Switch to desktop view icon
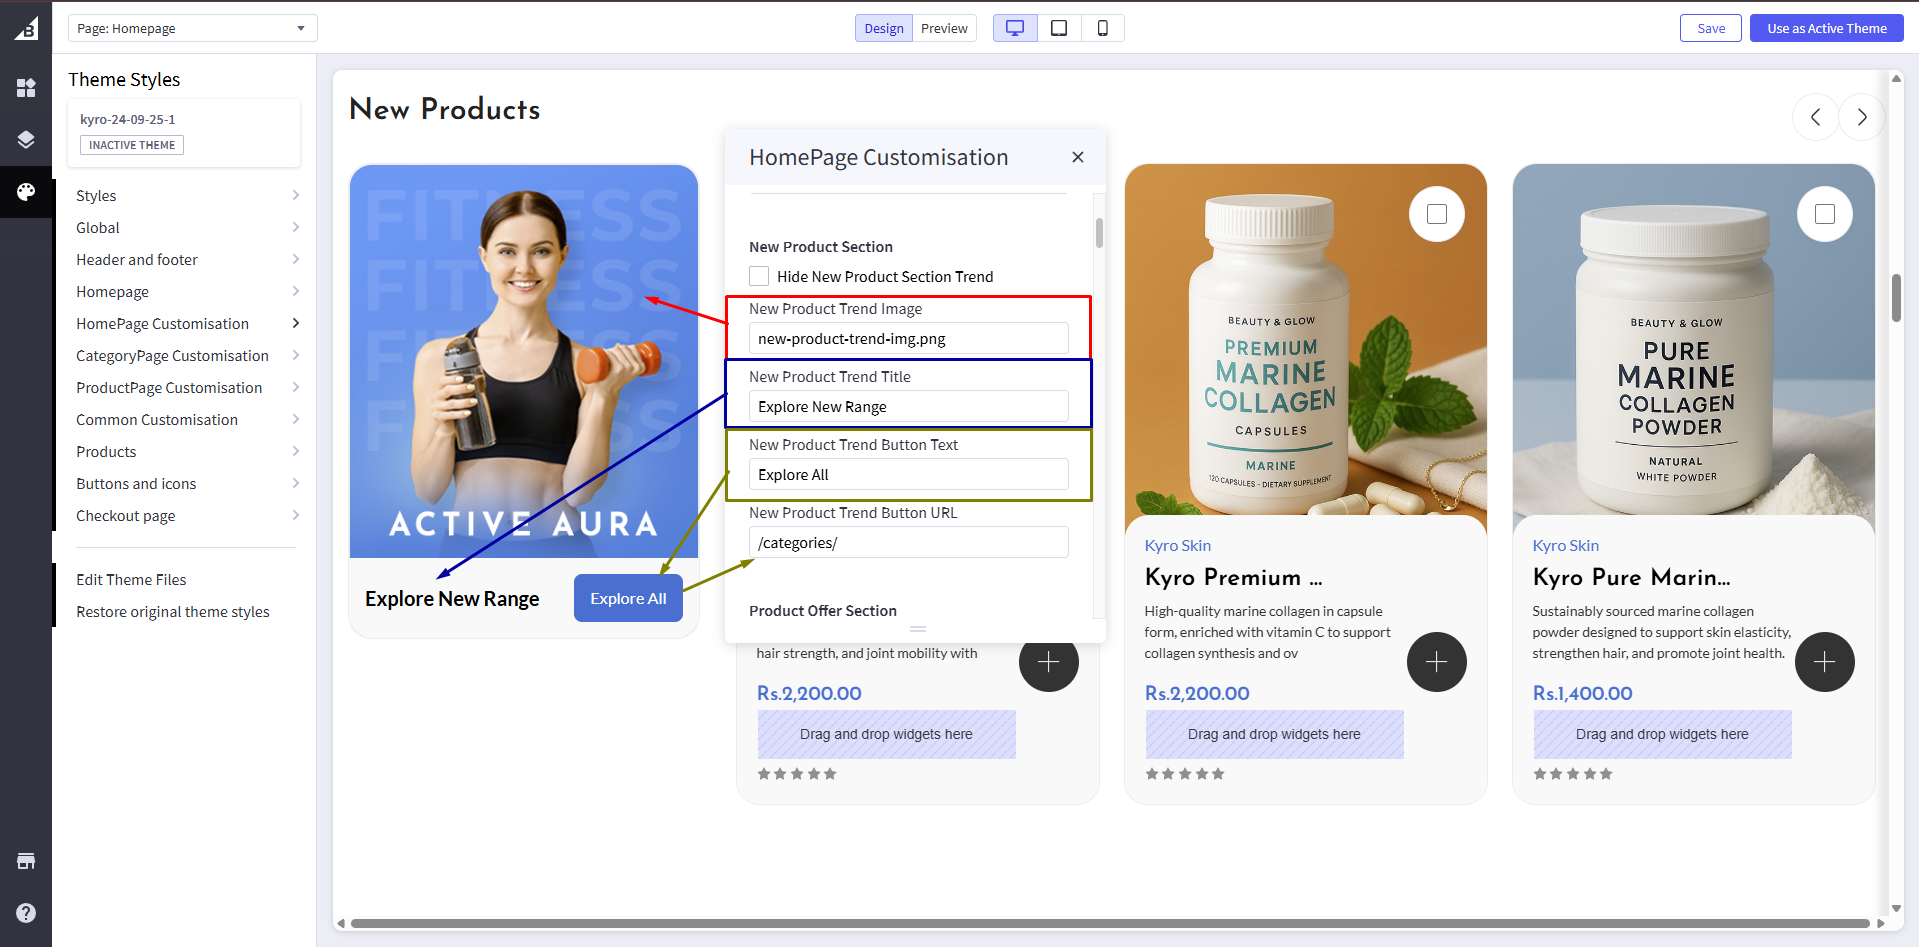 point(1015,28)
